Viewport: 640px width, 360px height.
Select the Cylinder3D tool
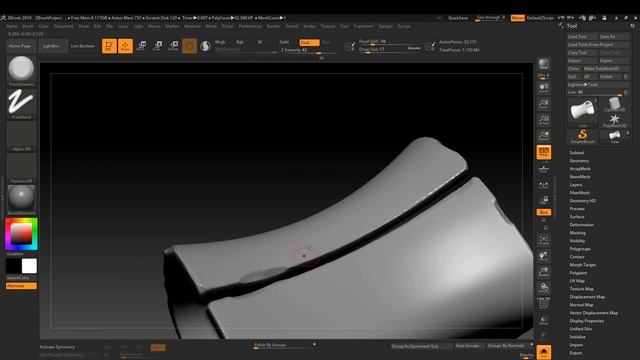(x=614, y=105)
